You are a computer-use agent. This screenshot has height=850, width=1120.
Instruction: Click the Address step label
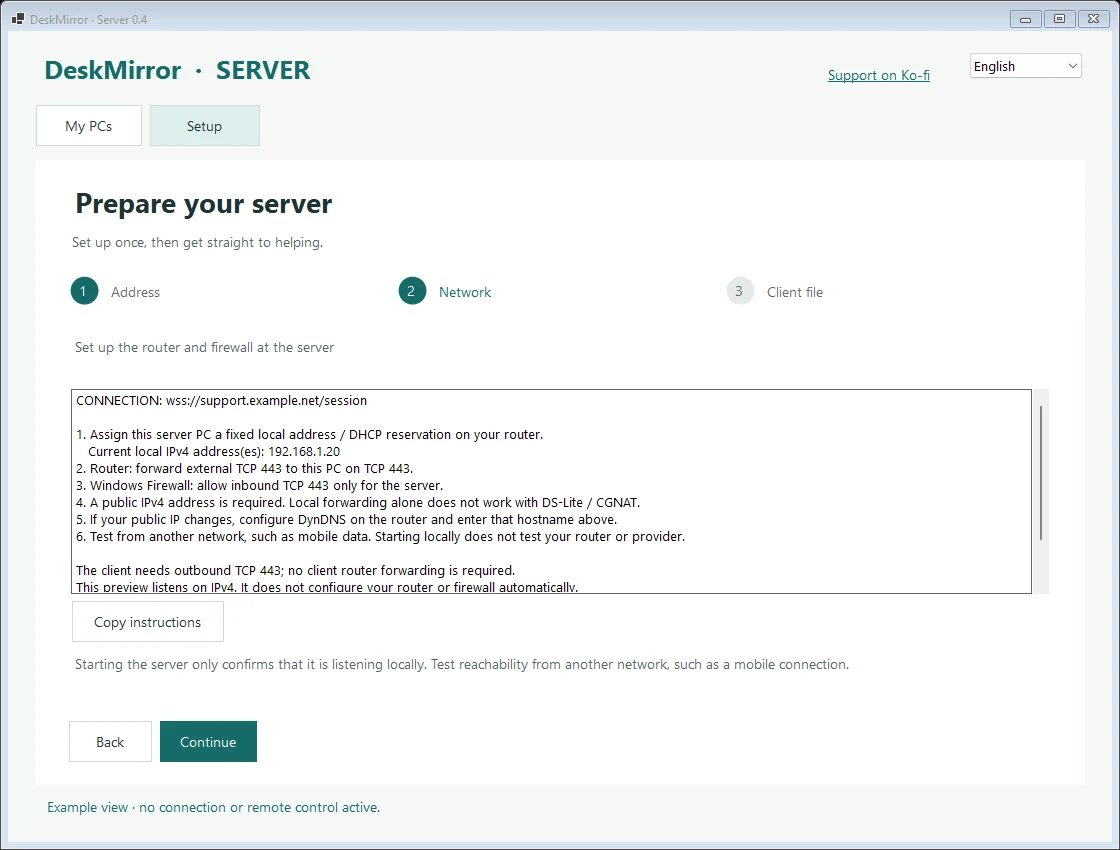[136, 292]
